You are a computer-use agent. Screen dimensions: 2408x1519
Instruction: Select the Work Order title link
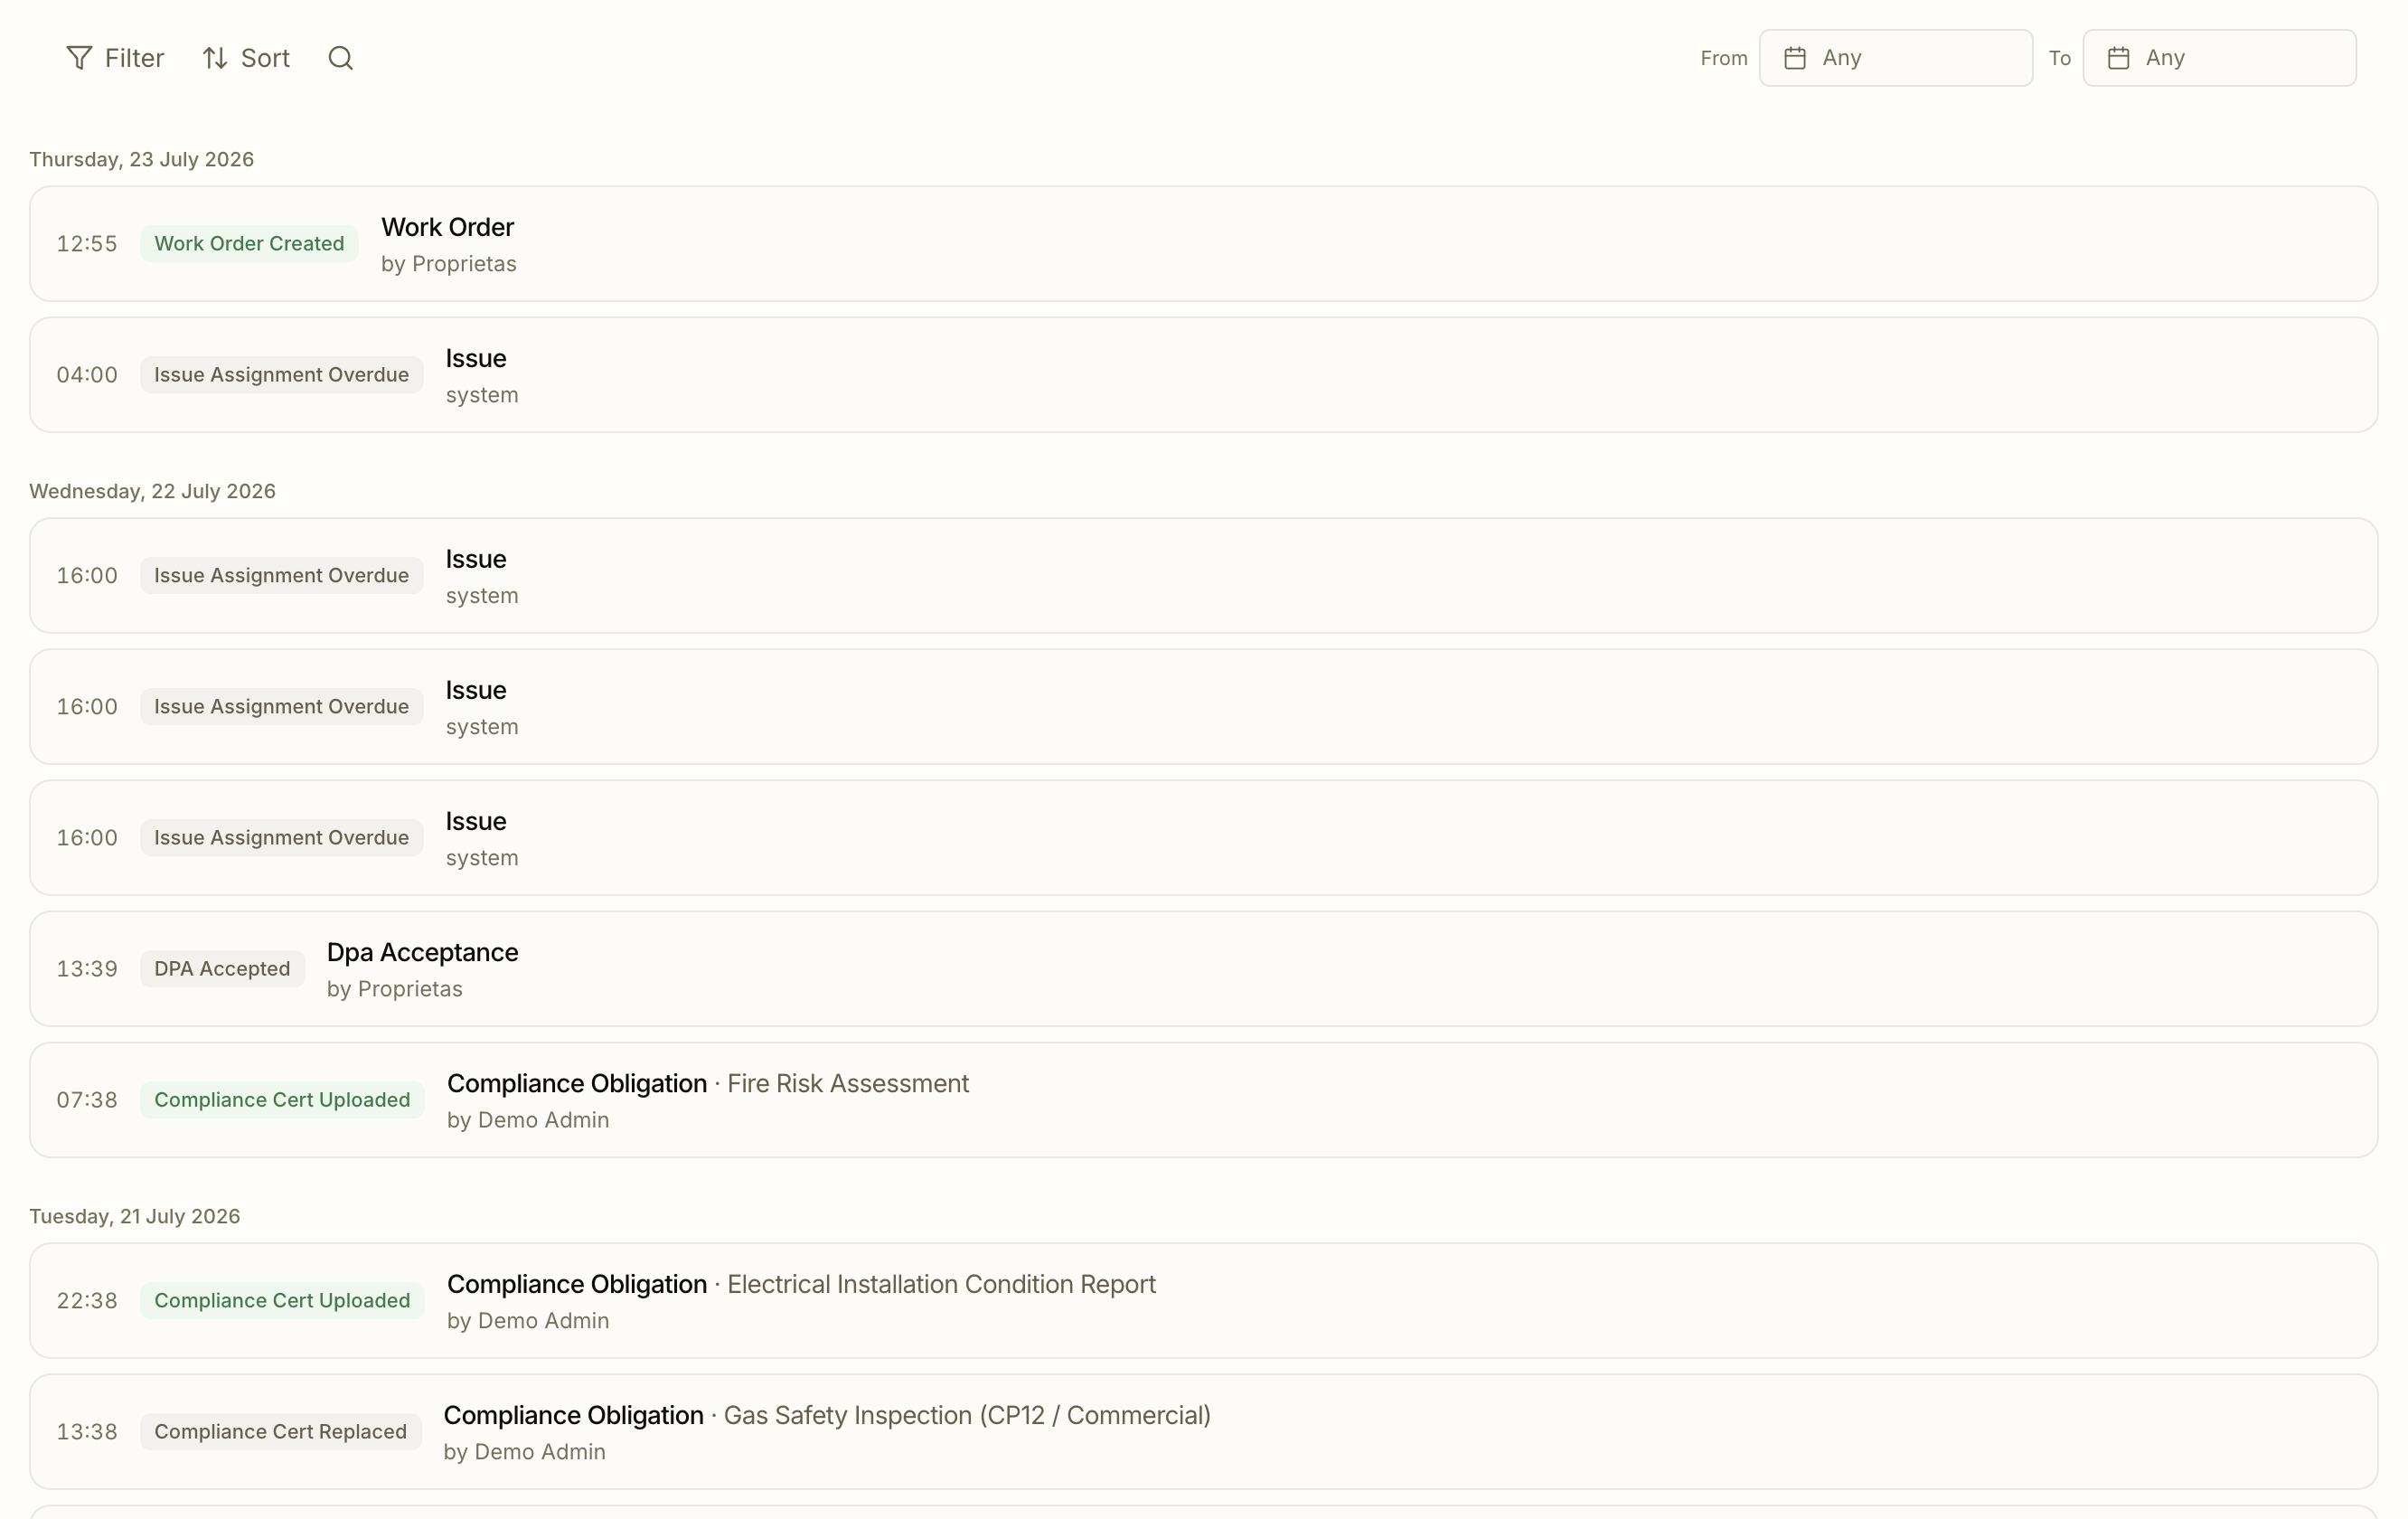pos(447,227)
